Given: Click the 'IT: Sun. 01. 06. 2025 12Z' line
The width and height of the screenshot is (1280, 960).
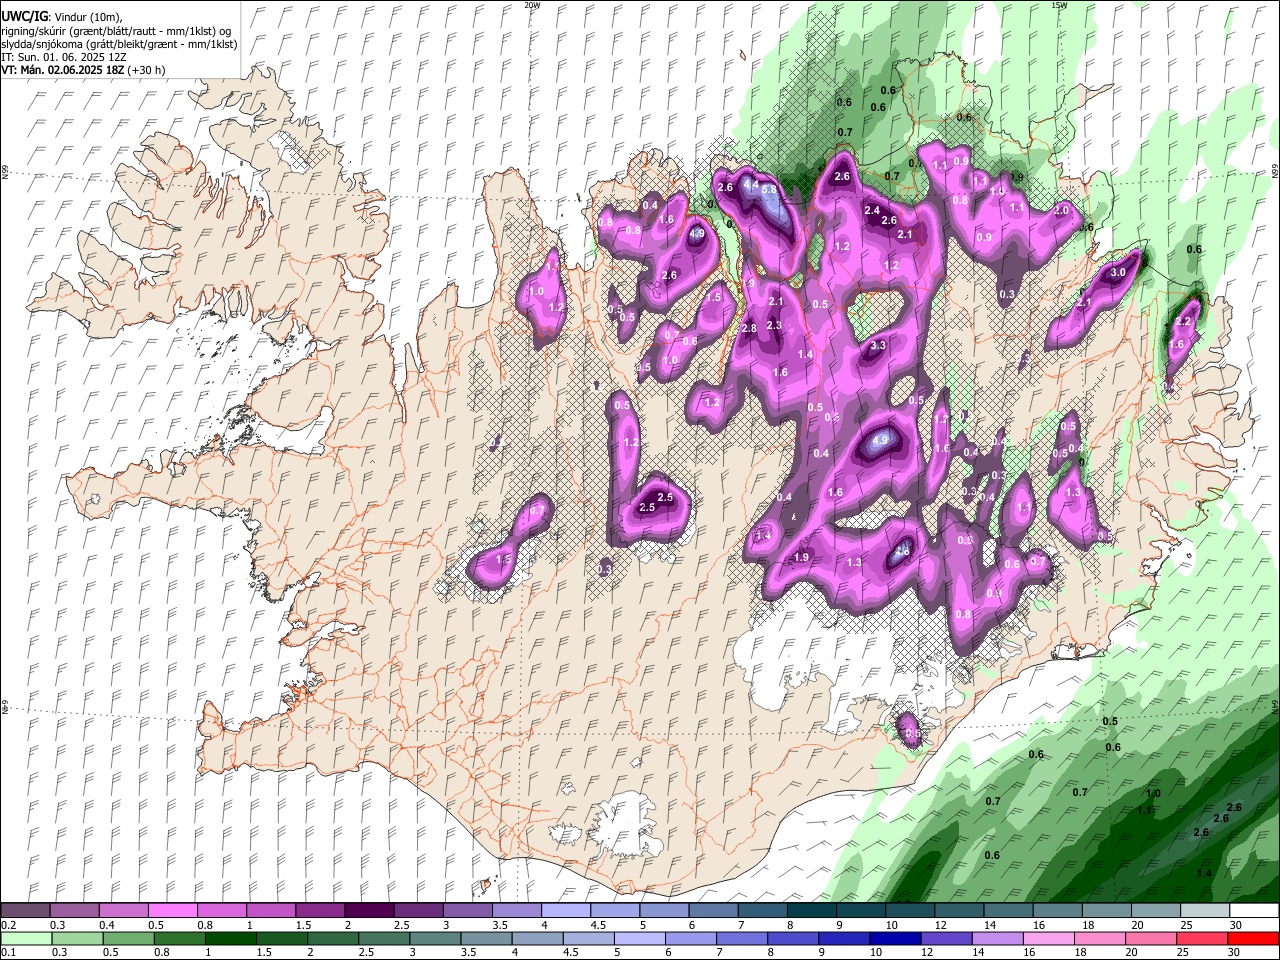Looking at the screenshot, I should point(64,57).
